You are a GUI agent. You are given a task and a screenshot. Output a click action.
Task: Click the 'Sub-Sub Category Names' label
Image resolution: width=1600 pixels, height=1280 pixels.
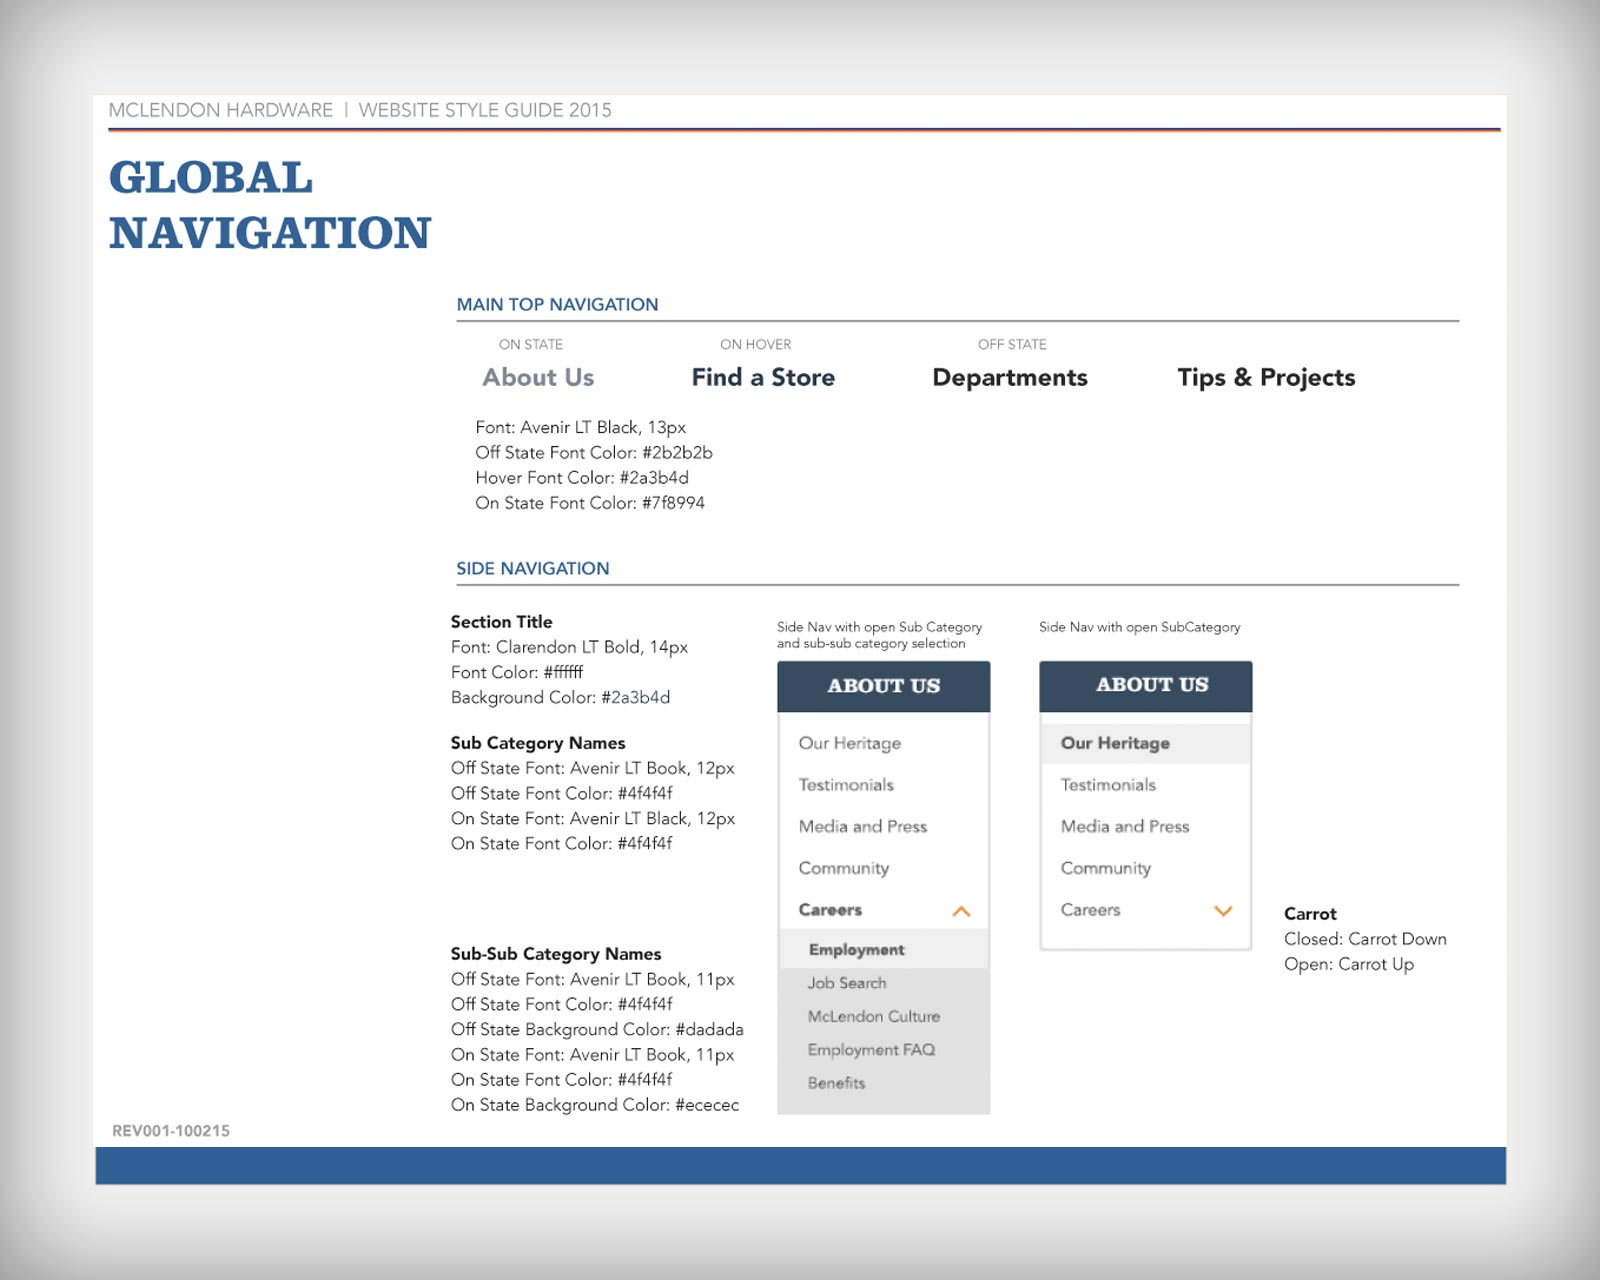tap(556, 954)
